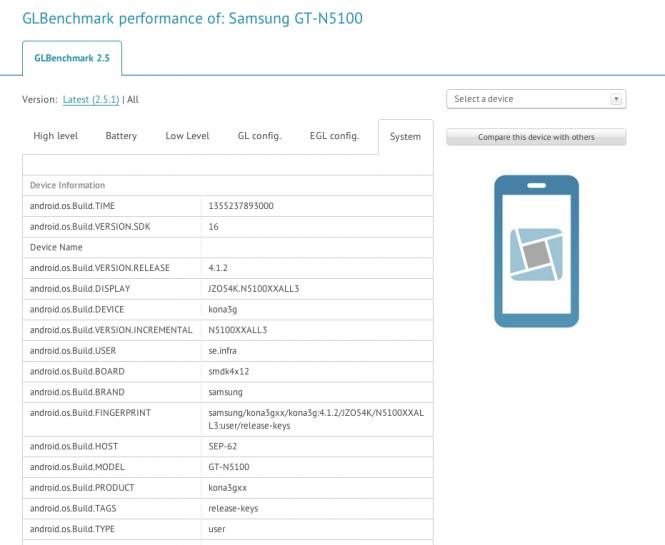The width and height of the screenshot is (665, 545).
Task: Click the build fingerprint value text
Action: pyautogui.click(x=315, y=419)
